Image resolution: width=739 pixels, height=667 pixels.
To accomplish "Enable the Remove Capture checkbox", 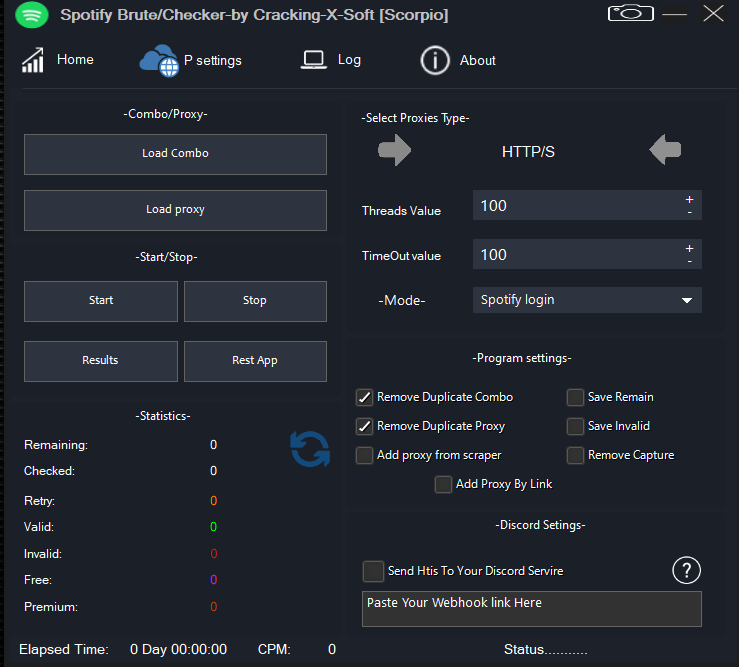I will (575, 455).
